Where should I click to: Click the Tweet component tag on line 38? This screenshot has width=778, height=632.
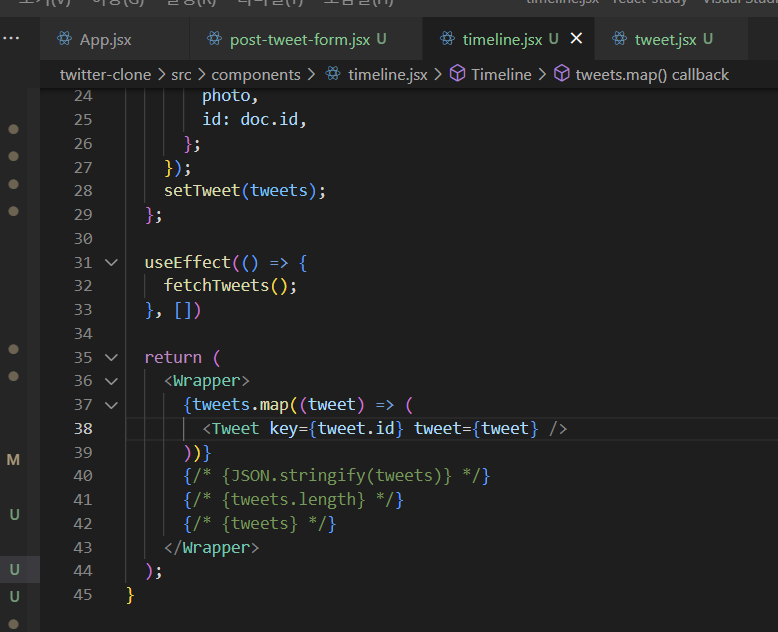tap(235, 429)
